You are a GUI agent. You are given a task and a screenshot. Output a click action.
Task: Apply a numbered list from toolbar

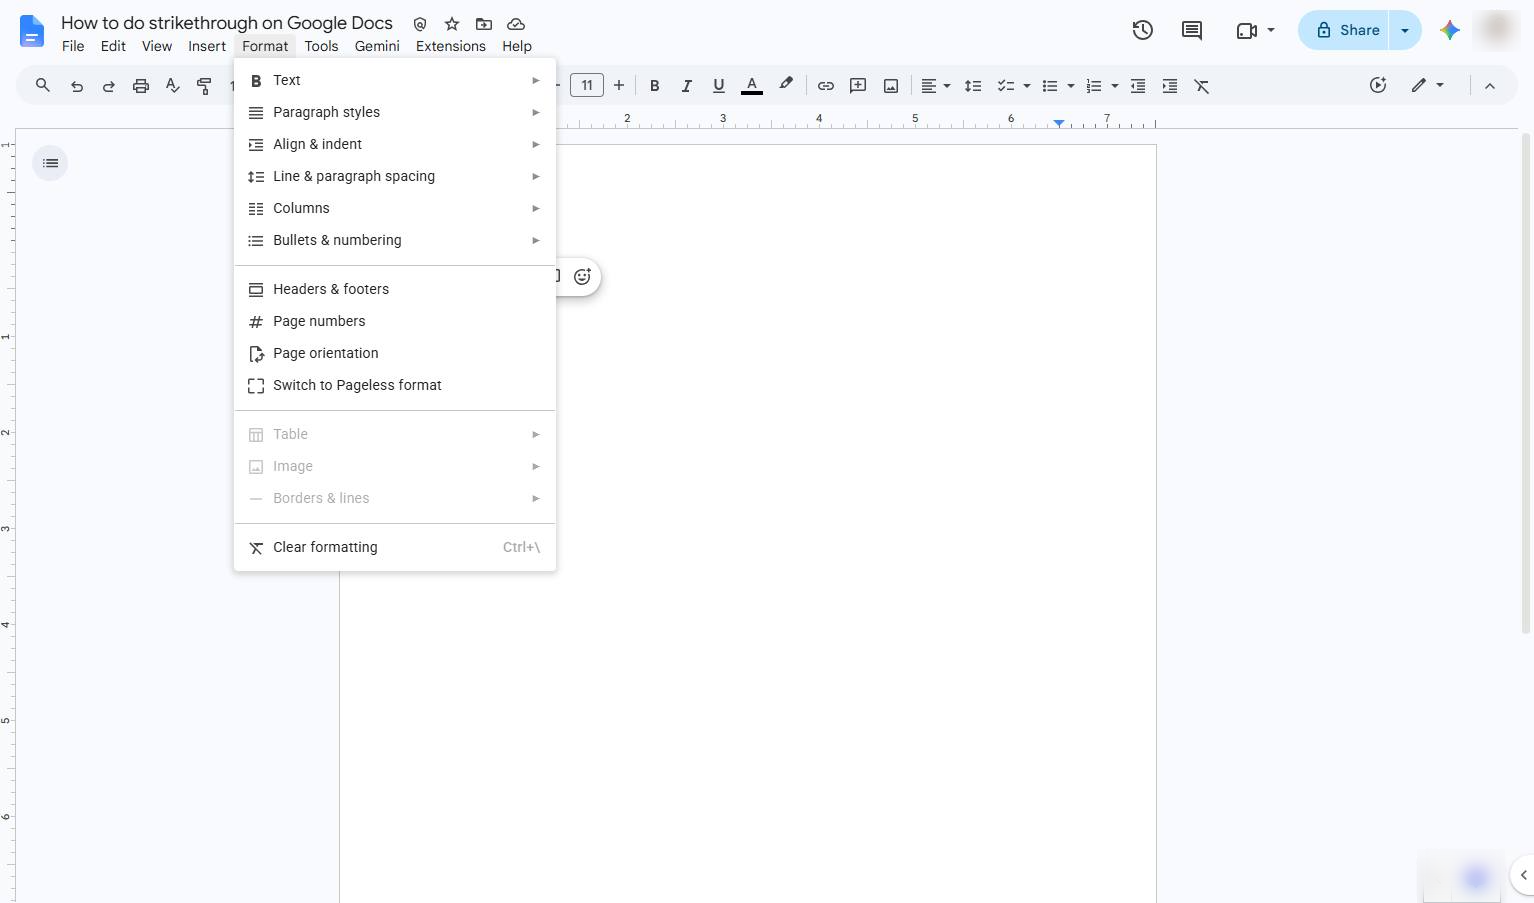1094,86
